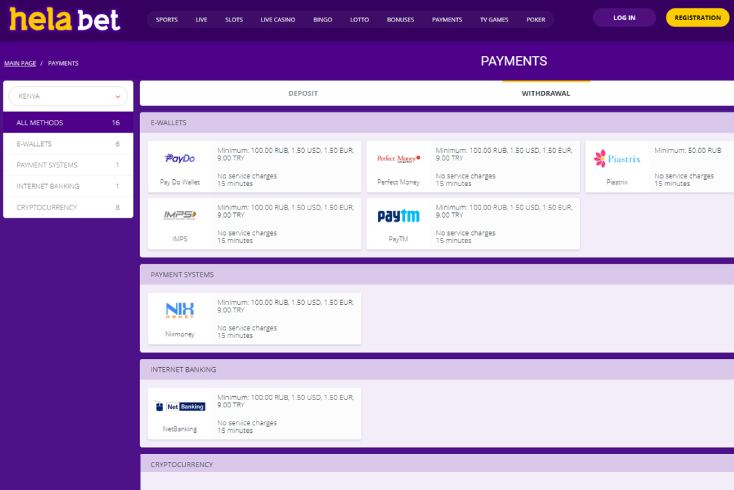Open the Lotto page
Viewport: 734px width, 490px height.
click(360, 20)
